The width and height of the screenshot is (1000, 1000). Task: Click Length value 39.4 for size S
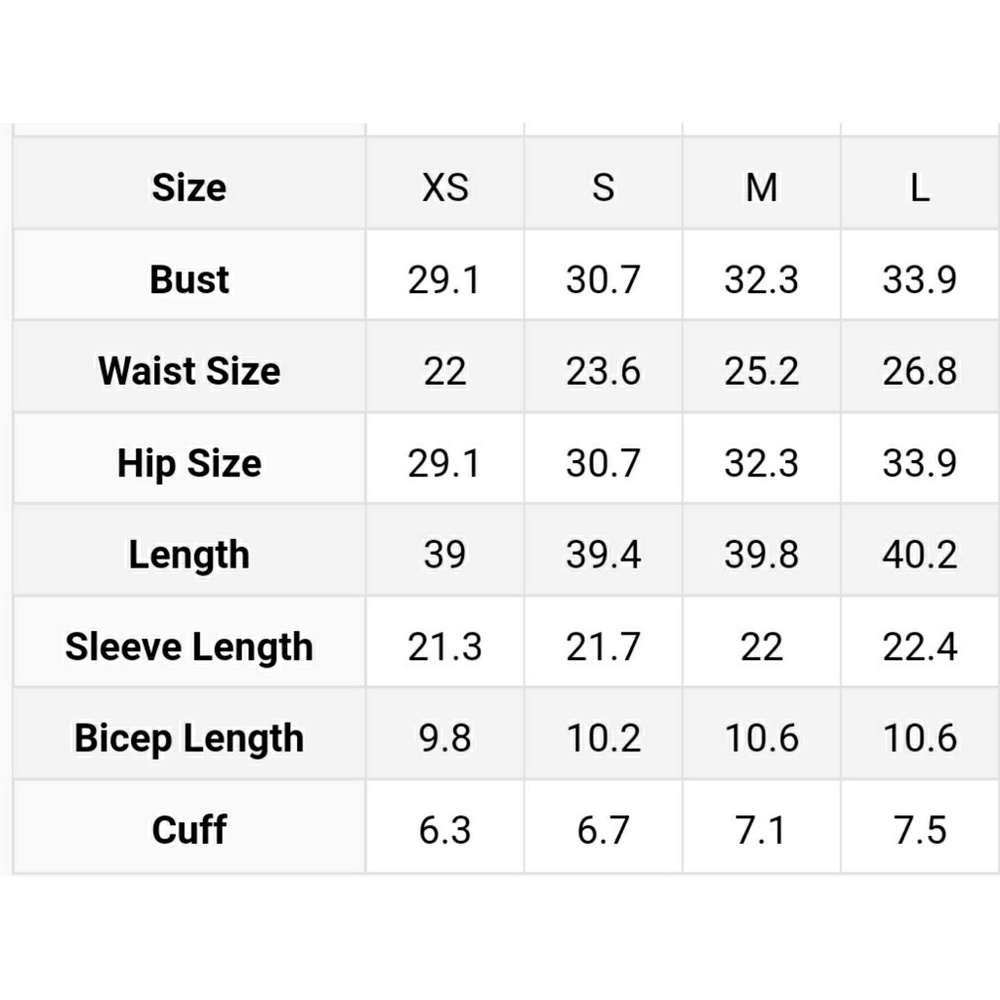coord(603,555)
